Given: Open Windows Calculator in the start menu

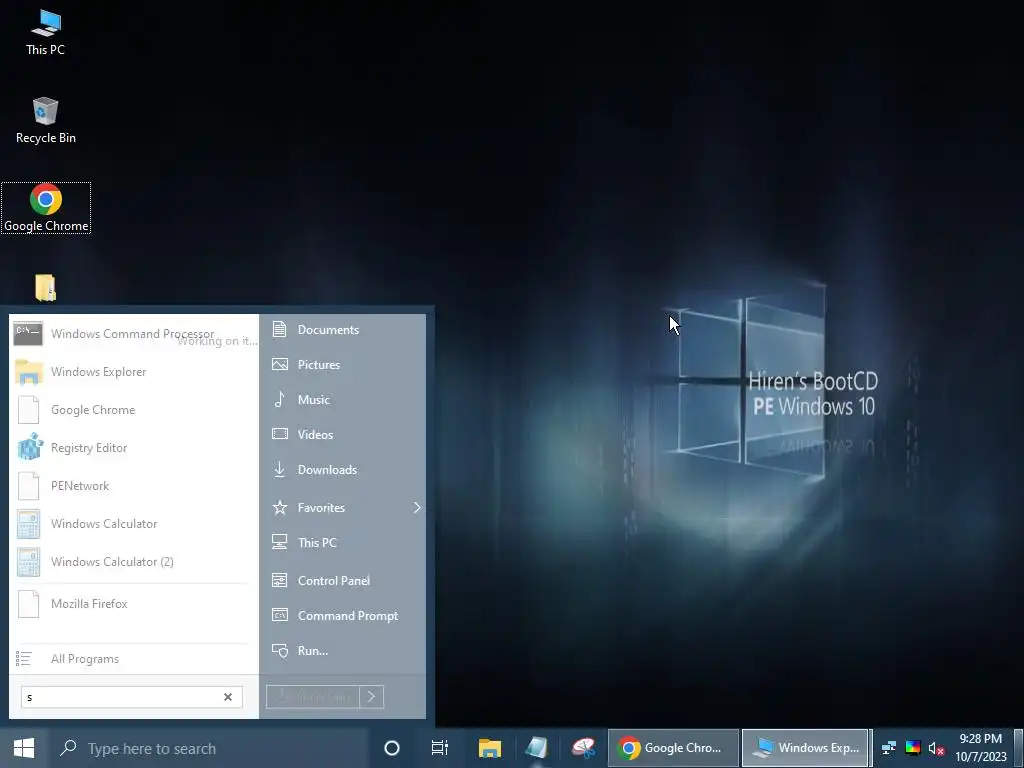Looking at the screenshot, I should 134,524.
